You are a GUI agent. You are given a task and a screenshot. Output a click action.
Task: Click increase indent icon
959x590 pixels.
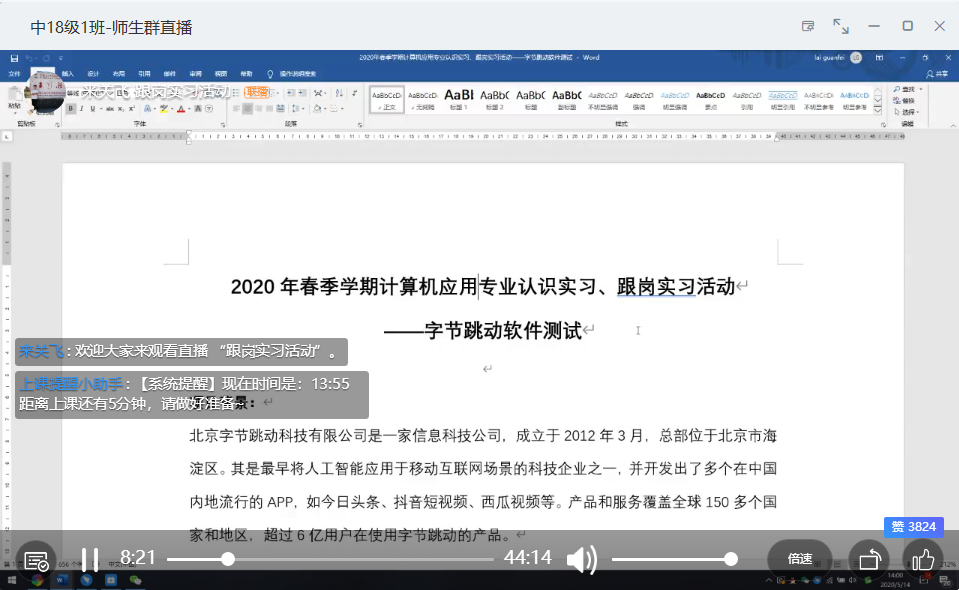tap(302, 93)
